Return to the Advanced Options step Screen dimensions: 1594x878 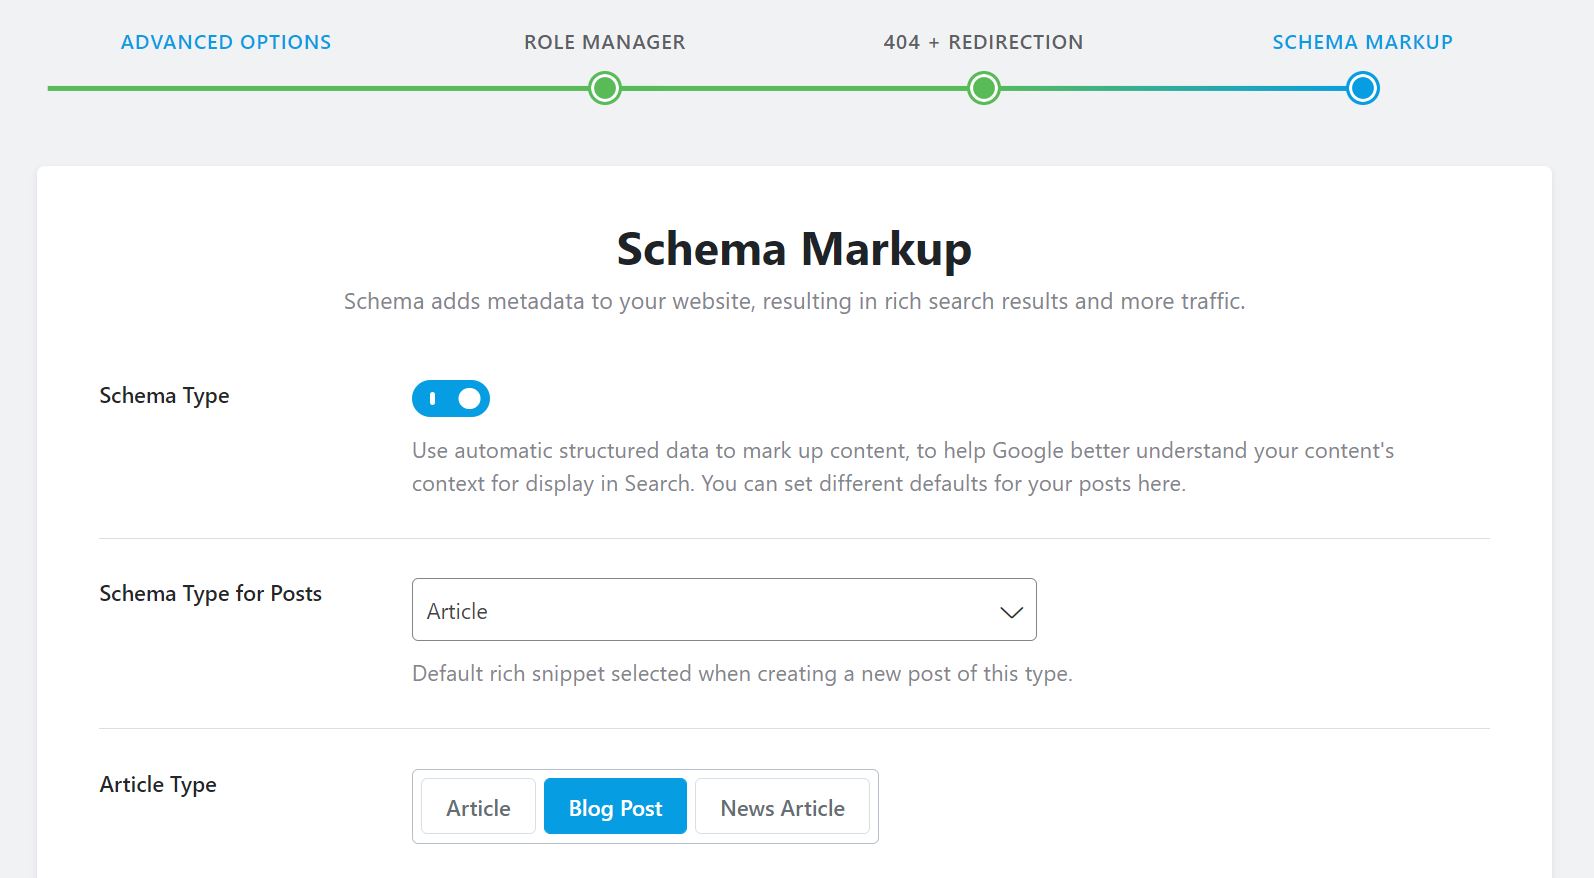click(225, 42)
